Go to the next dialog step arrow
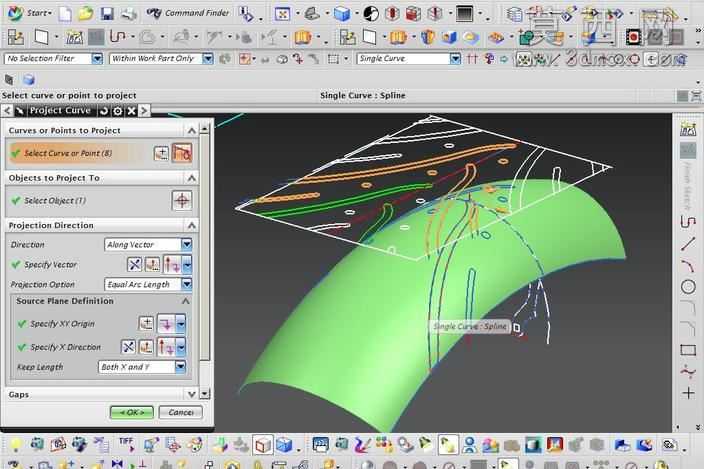The width and height of the screenshot is (704, 469). click(x=144, y=110)
